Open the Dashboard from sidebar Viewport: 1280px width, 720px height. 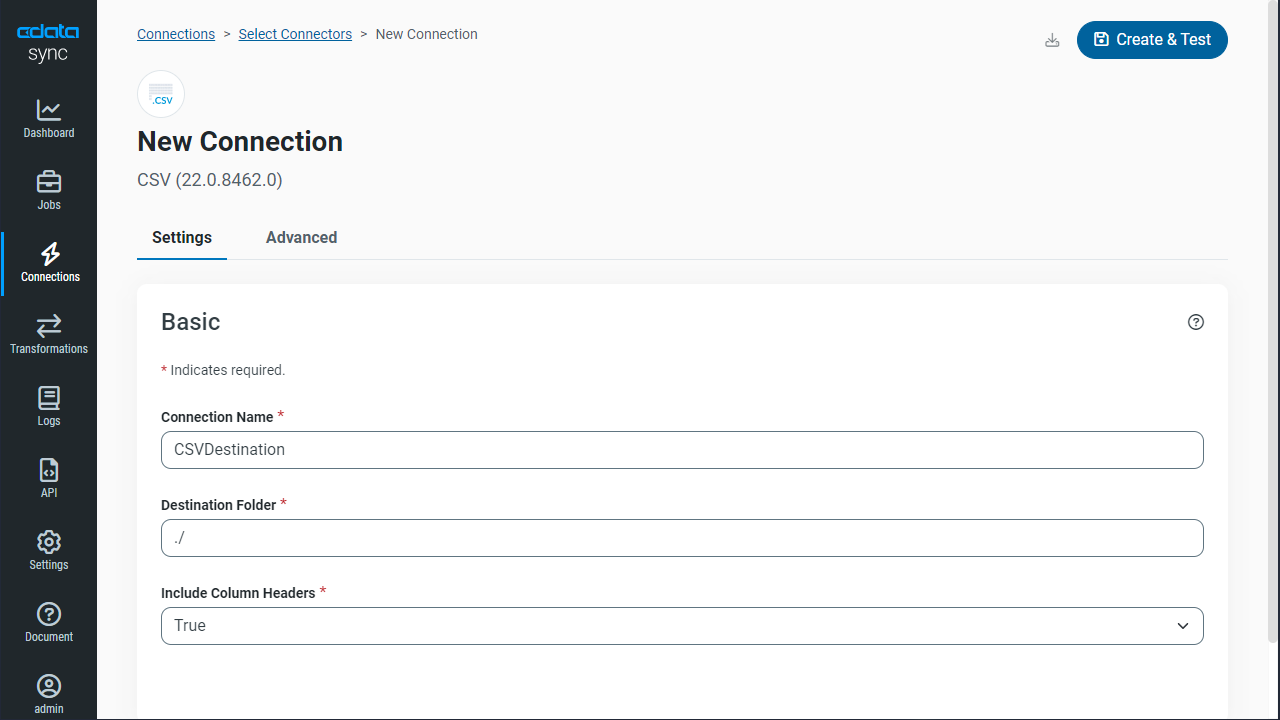point(48,118)
